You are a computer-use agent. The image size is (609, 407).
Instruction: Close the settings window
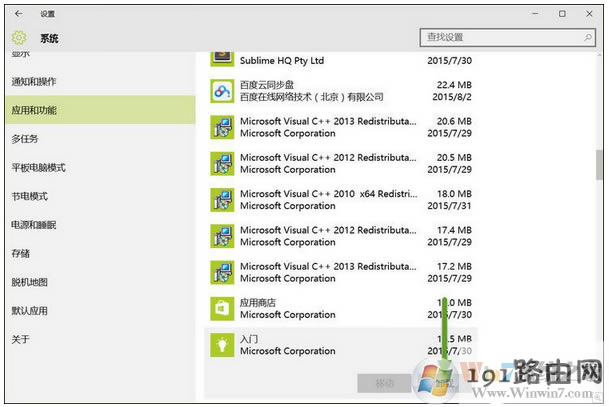coord(589,14)
